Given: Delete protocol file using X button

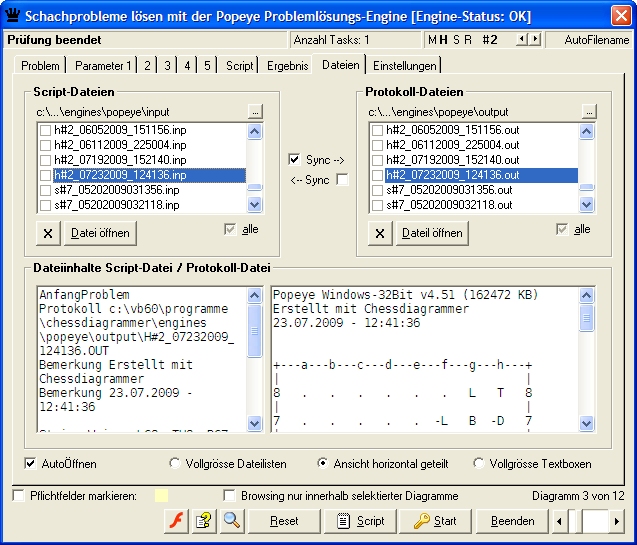Looking at the screenshot, I should point(380,233).
